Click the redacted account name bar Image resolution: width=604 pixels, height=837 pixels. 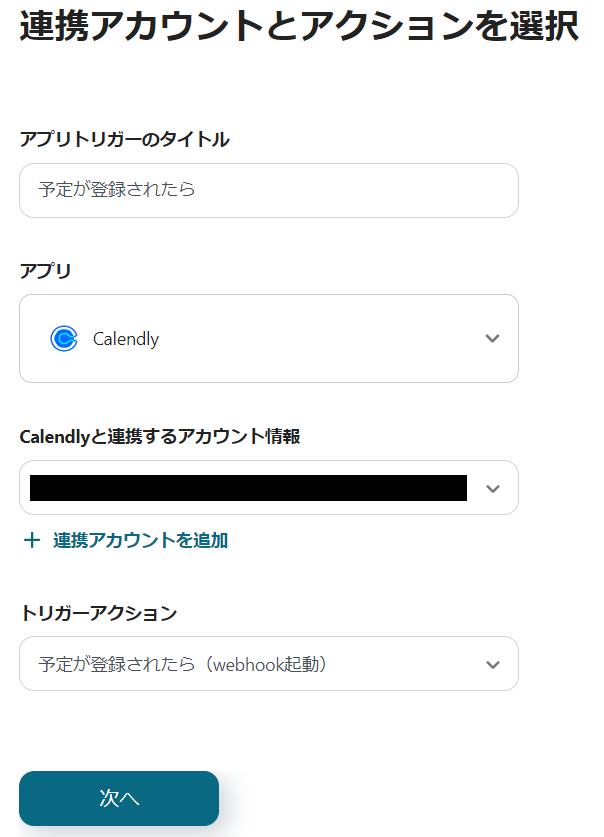(x=248, y=488)
